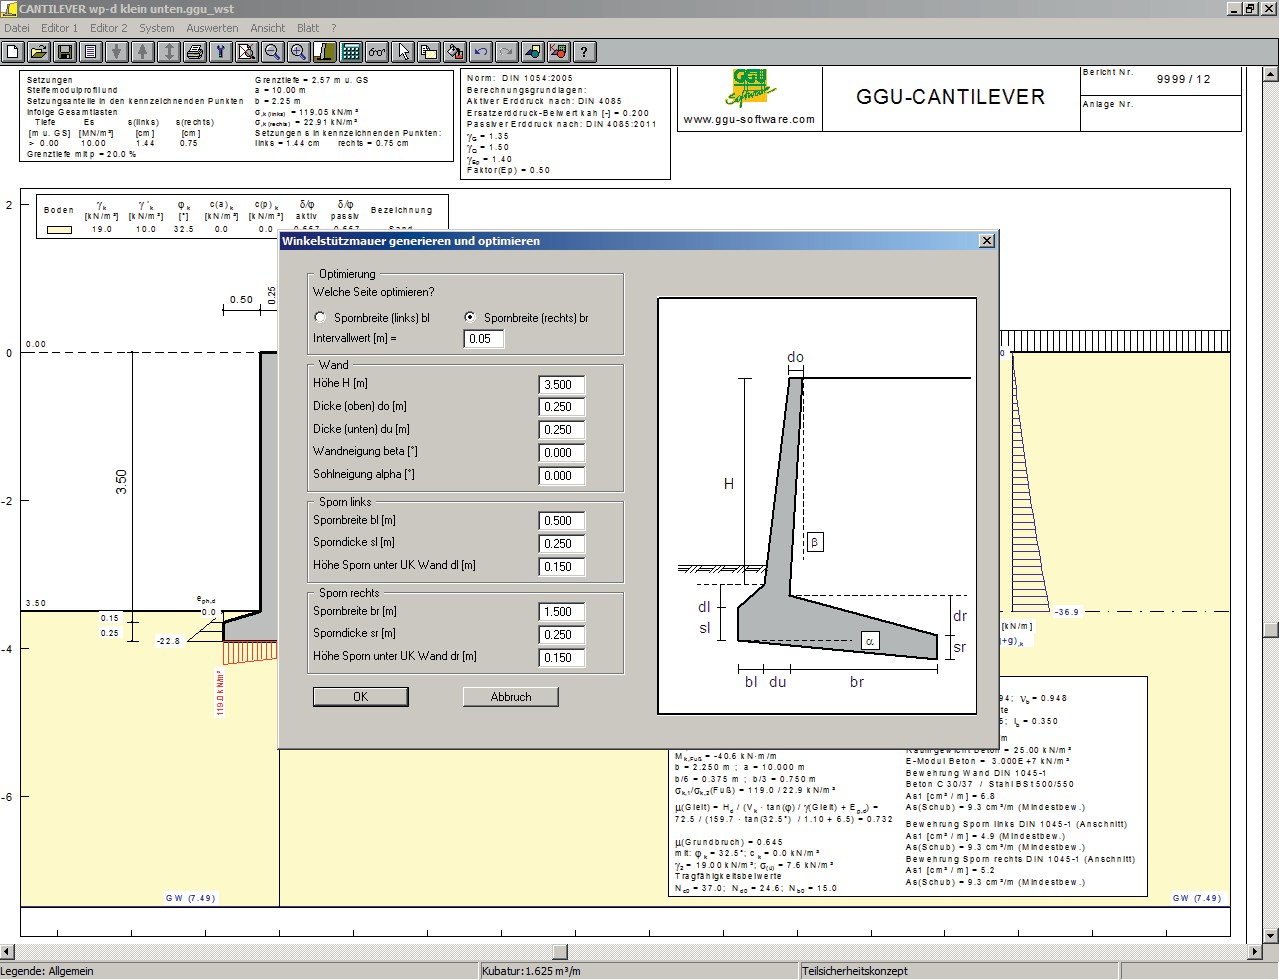This screenshot has width=1279, height=980.
Task: Open the Datei menu
Action: [x=17, y=28]
